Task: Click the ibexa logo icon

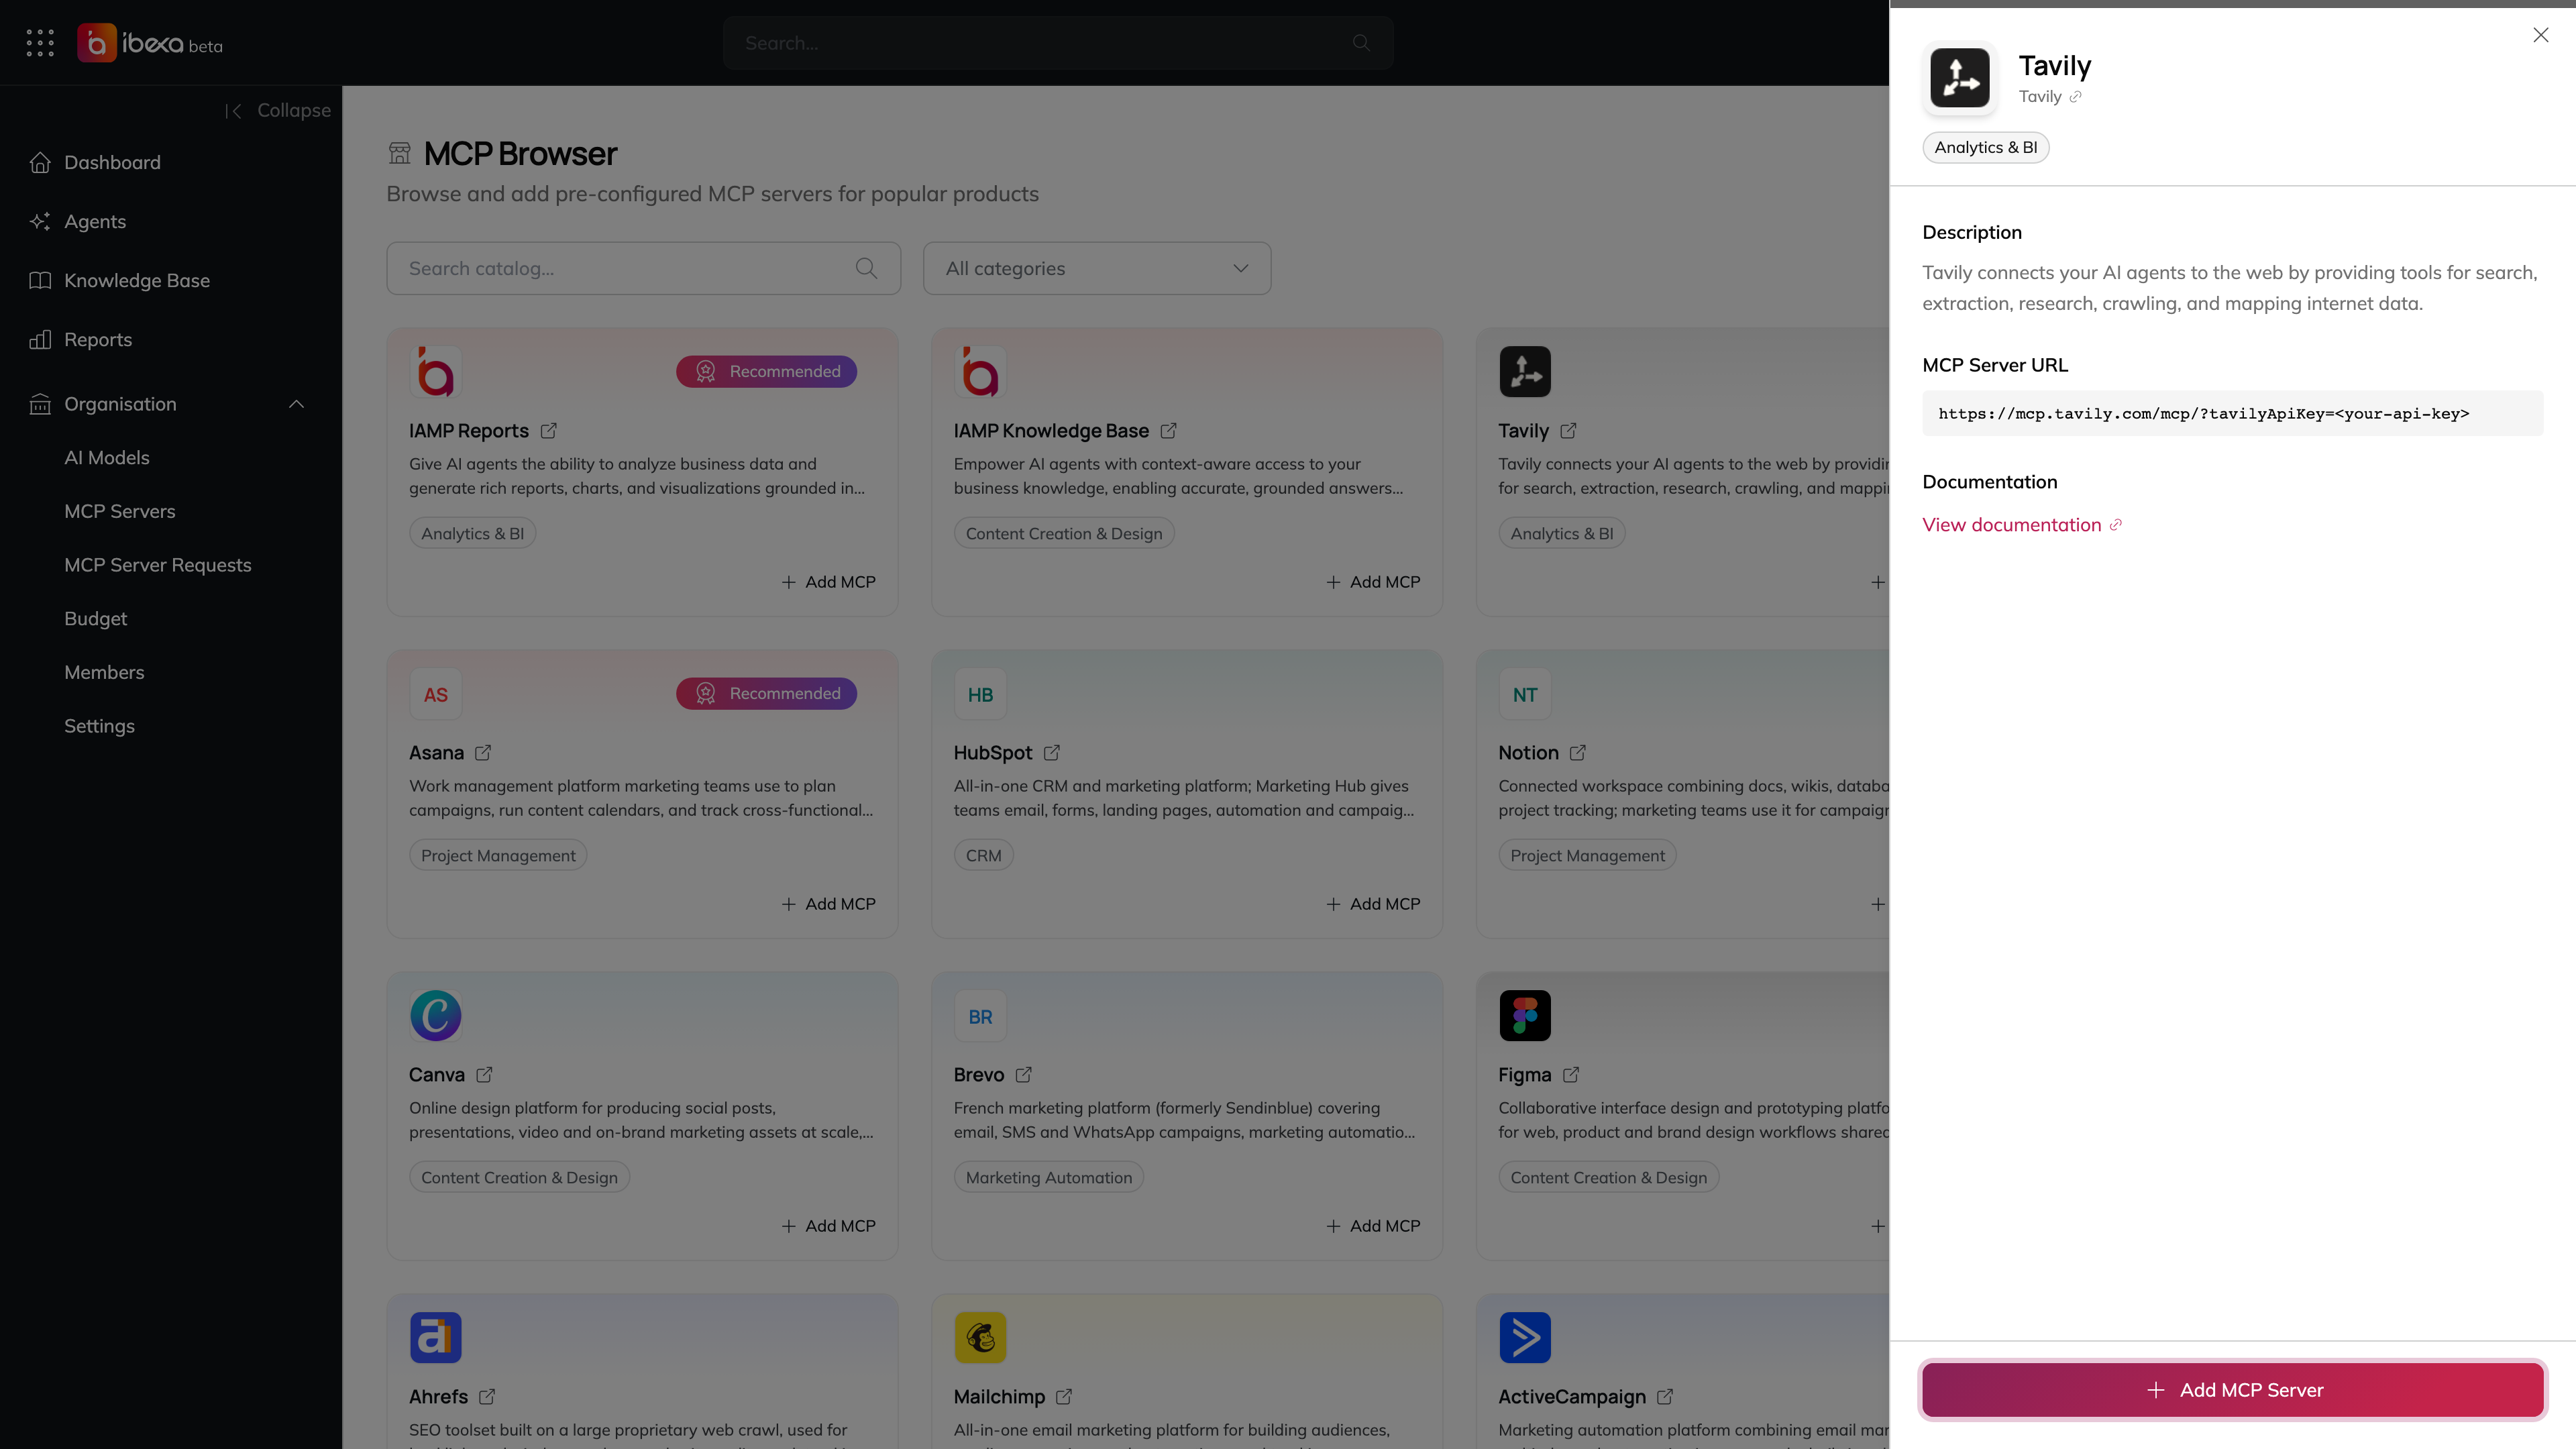Action: [97, 43]
